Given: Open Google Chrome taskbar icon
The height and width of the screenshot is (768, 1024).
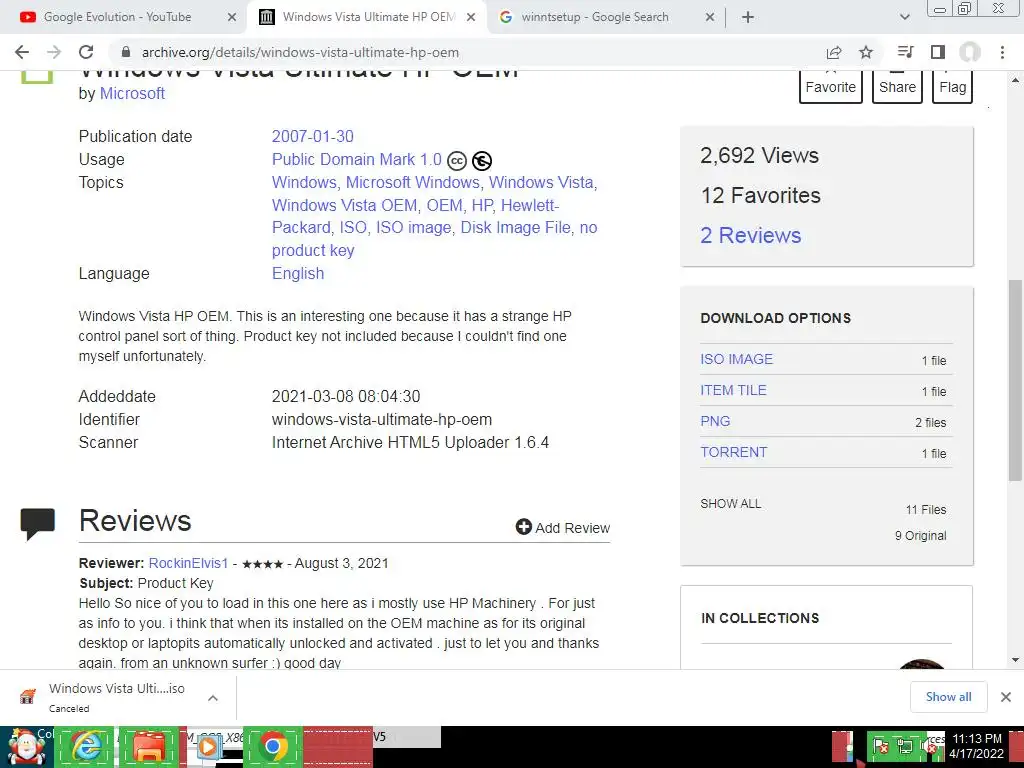Looking at the screenshot, I should pos(273,747).
